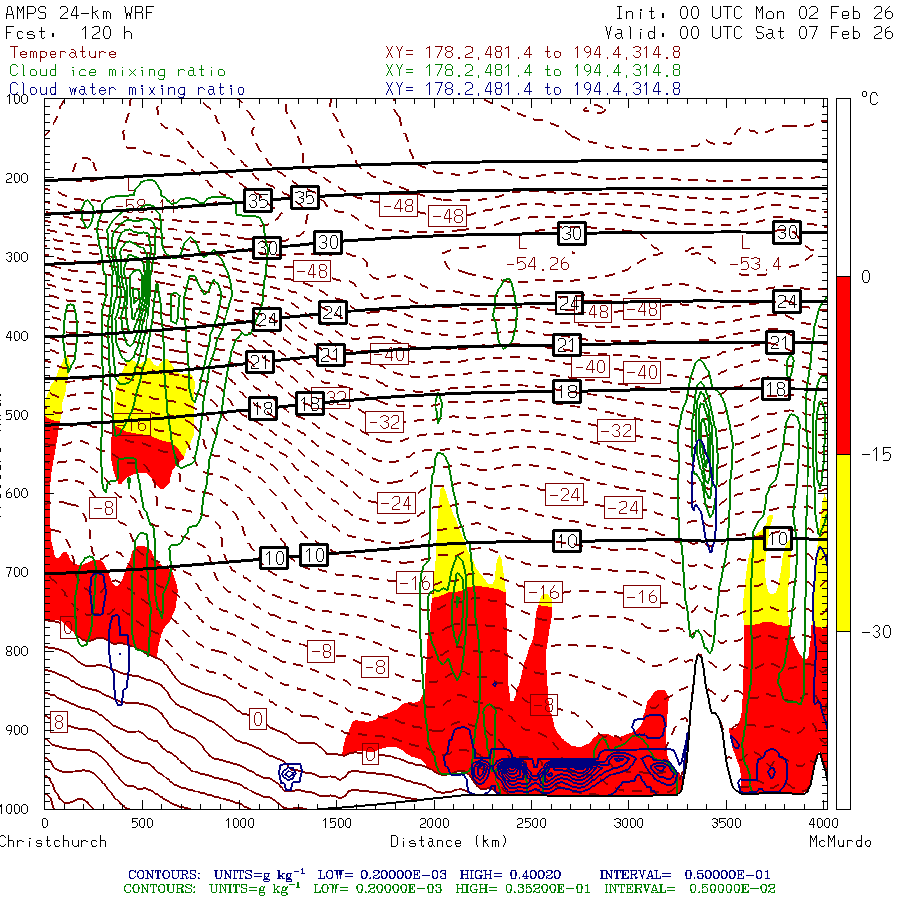Click the green 'Cloud ice mixing ratio' label

118,71
